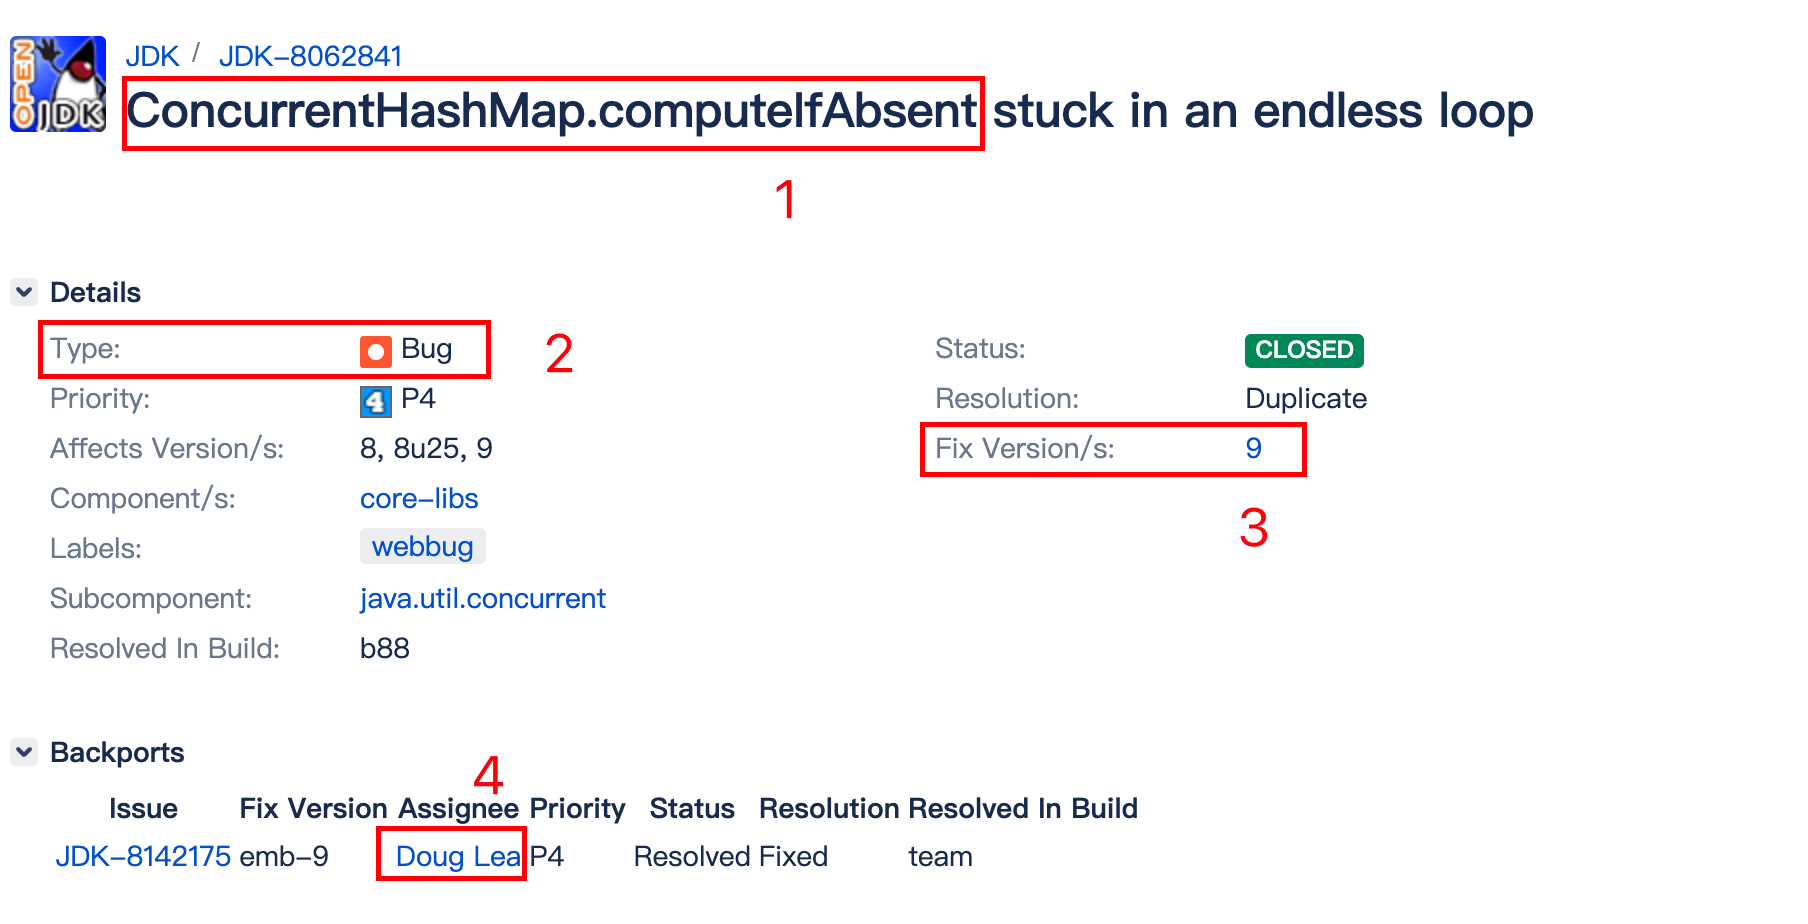Select the webbug label tag
This screenshot has height=924, width=1808.
tap(422, 547)
